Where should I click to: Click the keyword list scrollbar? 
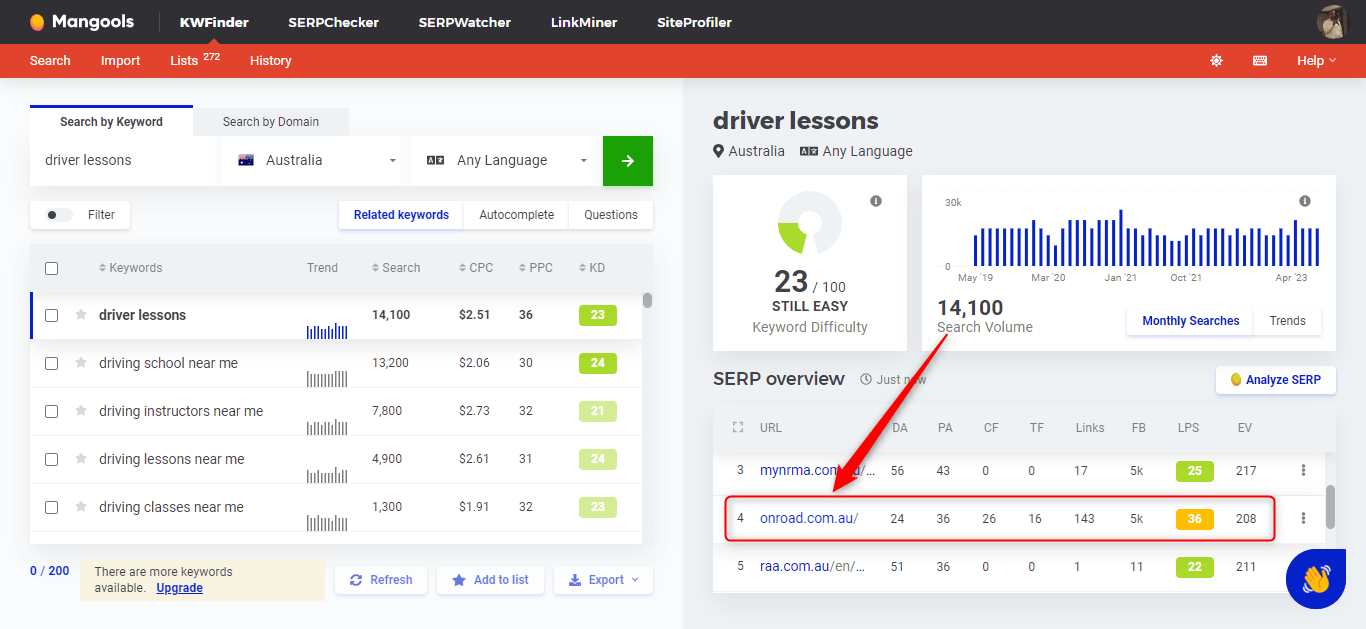click(647, 300)
